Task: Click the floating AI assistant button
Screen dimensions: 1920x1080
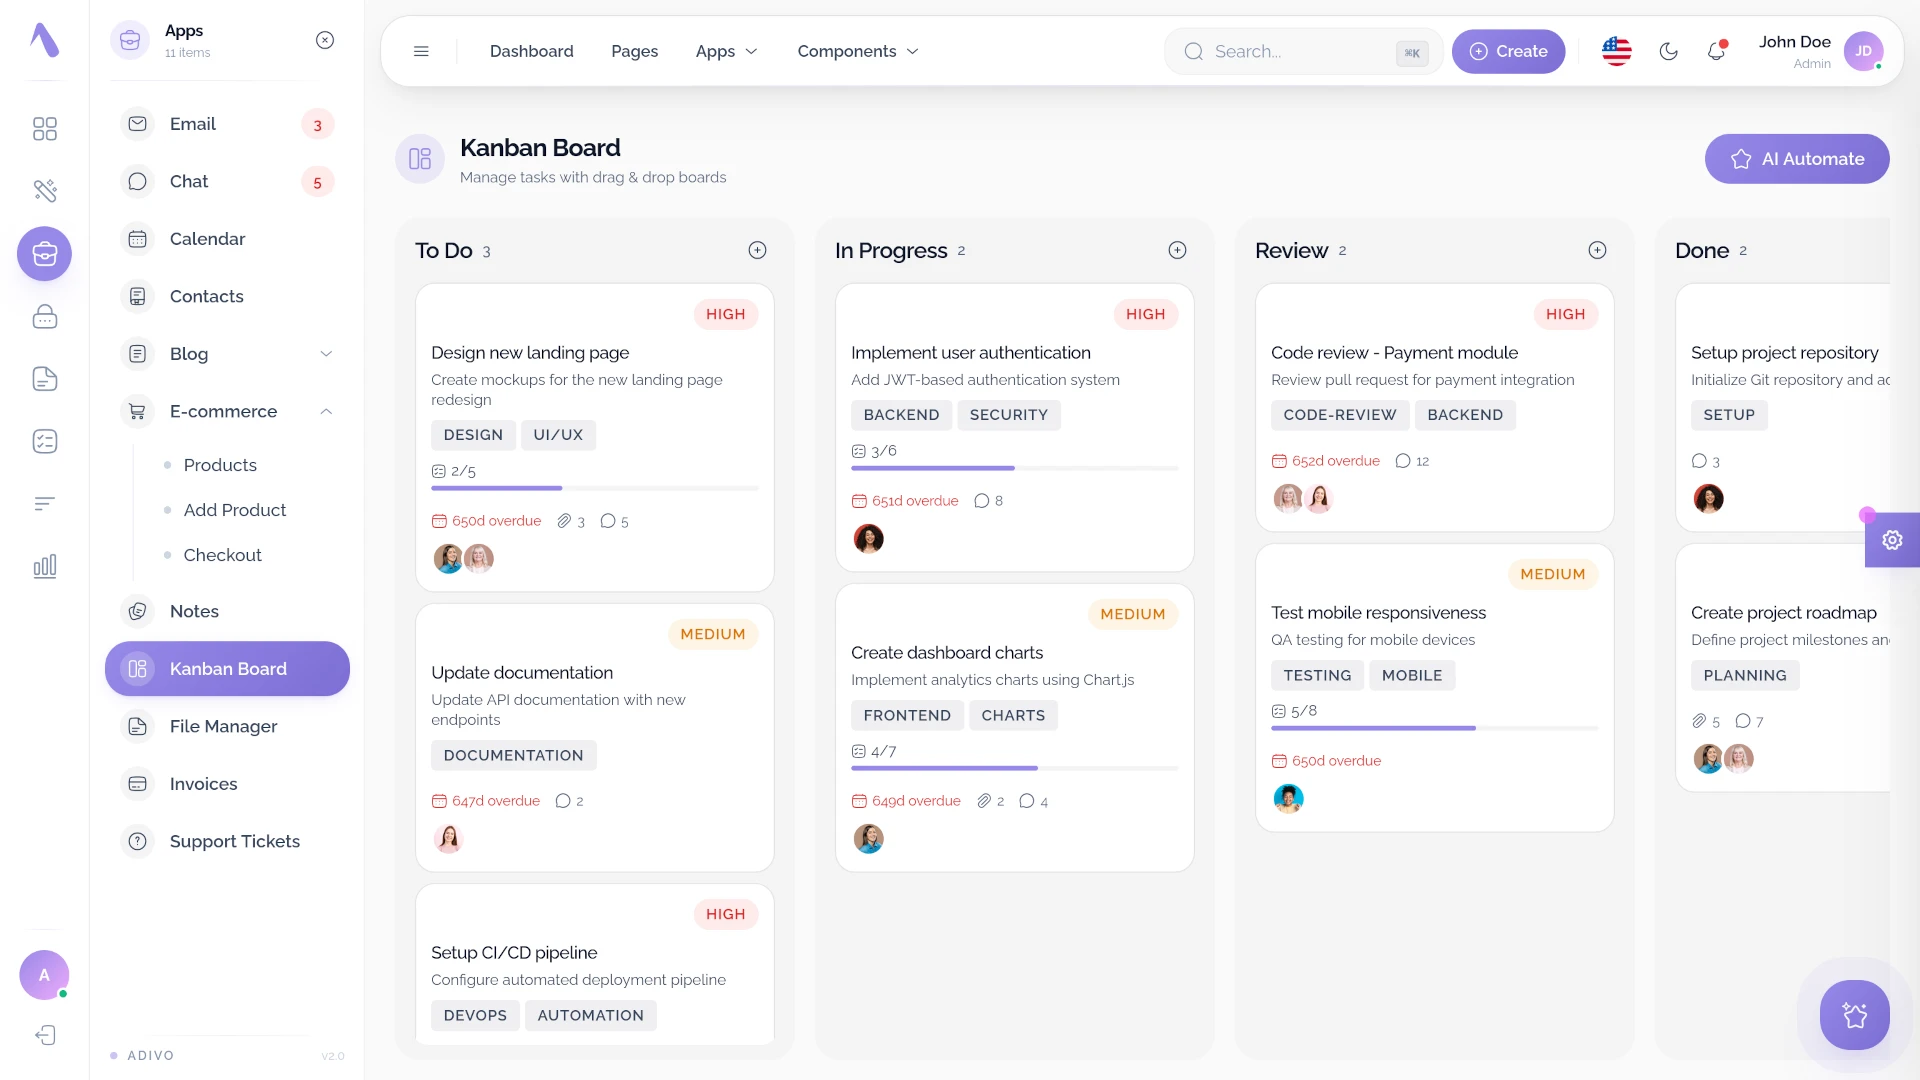Action: point(1854,1015)
